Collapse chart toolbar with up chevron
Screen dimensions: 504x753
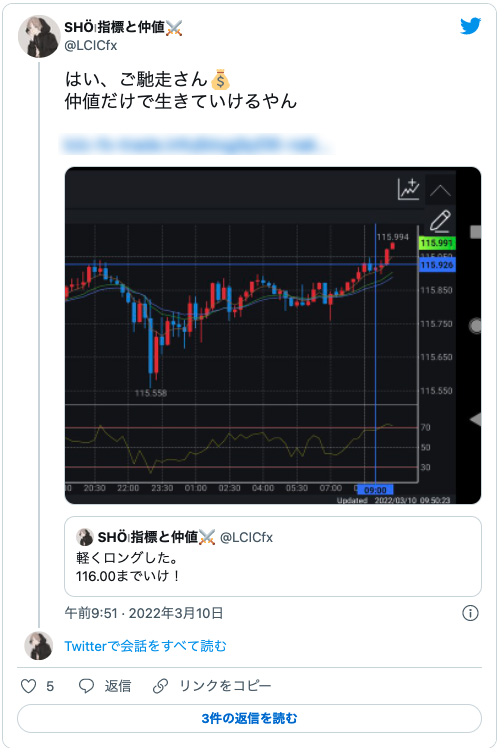440,191
